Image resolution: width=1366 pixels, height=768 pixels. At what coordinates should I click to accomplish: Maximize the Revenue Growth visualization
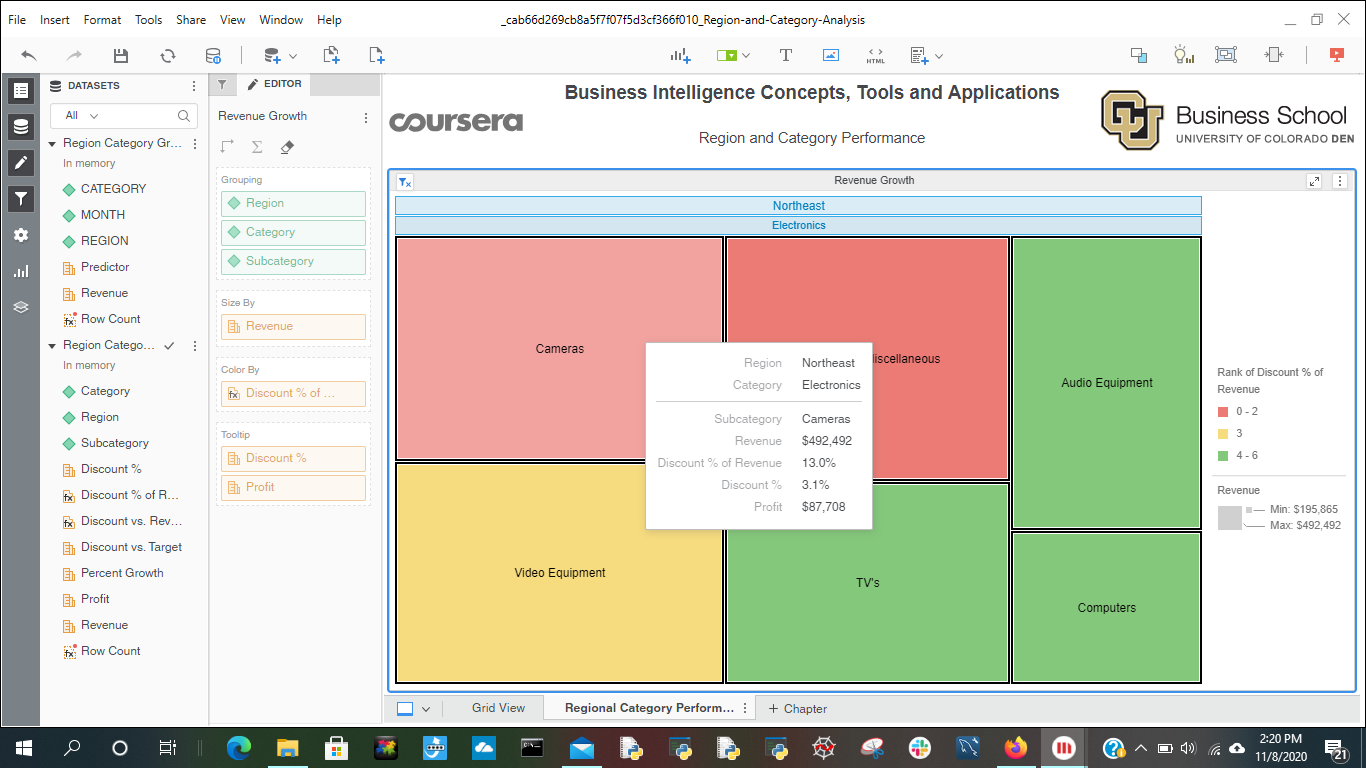click(x=1314, y=181)
